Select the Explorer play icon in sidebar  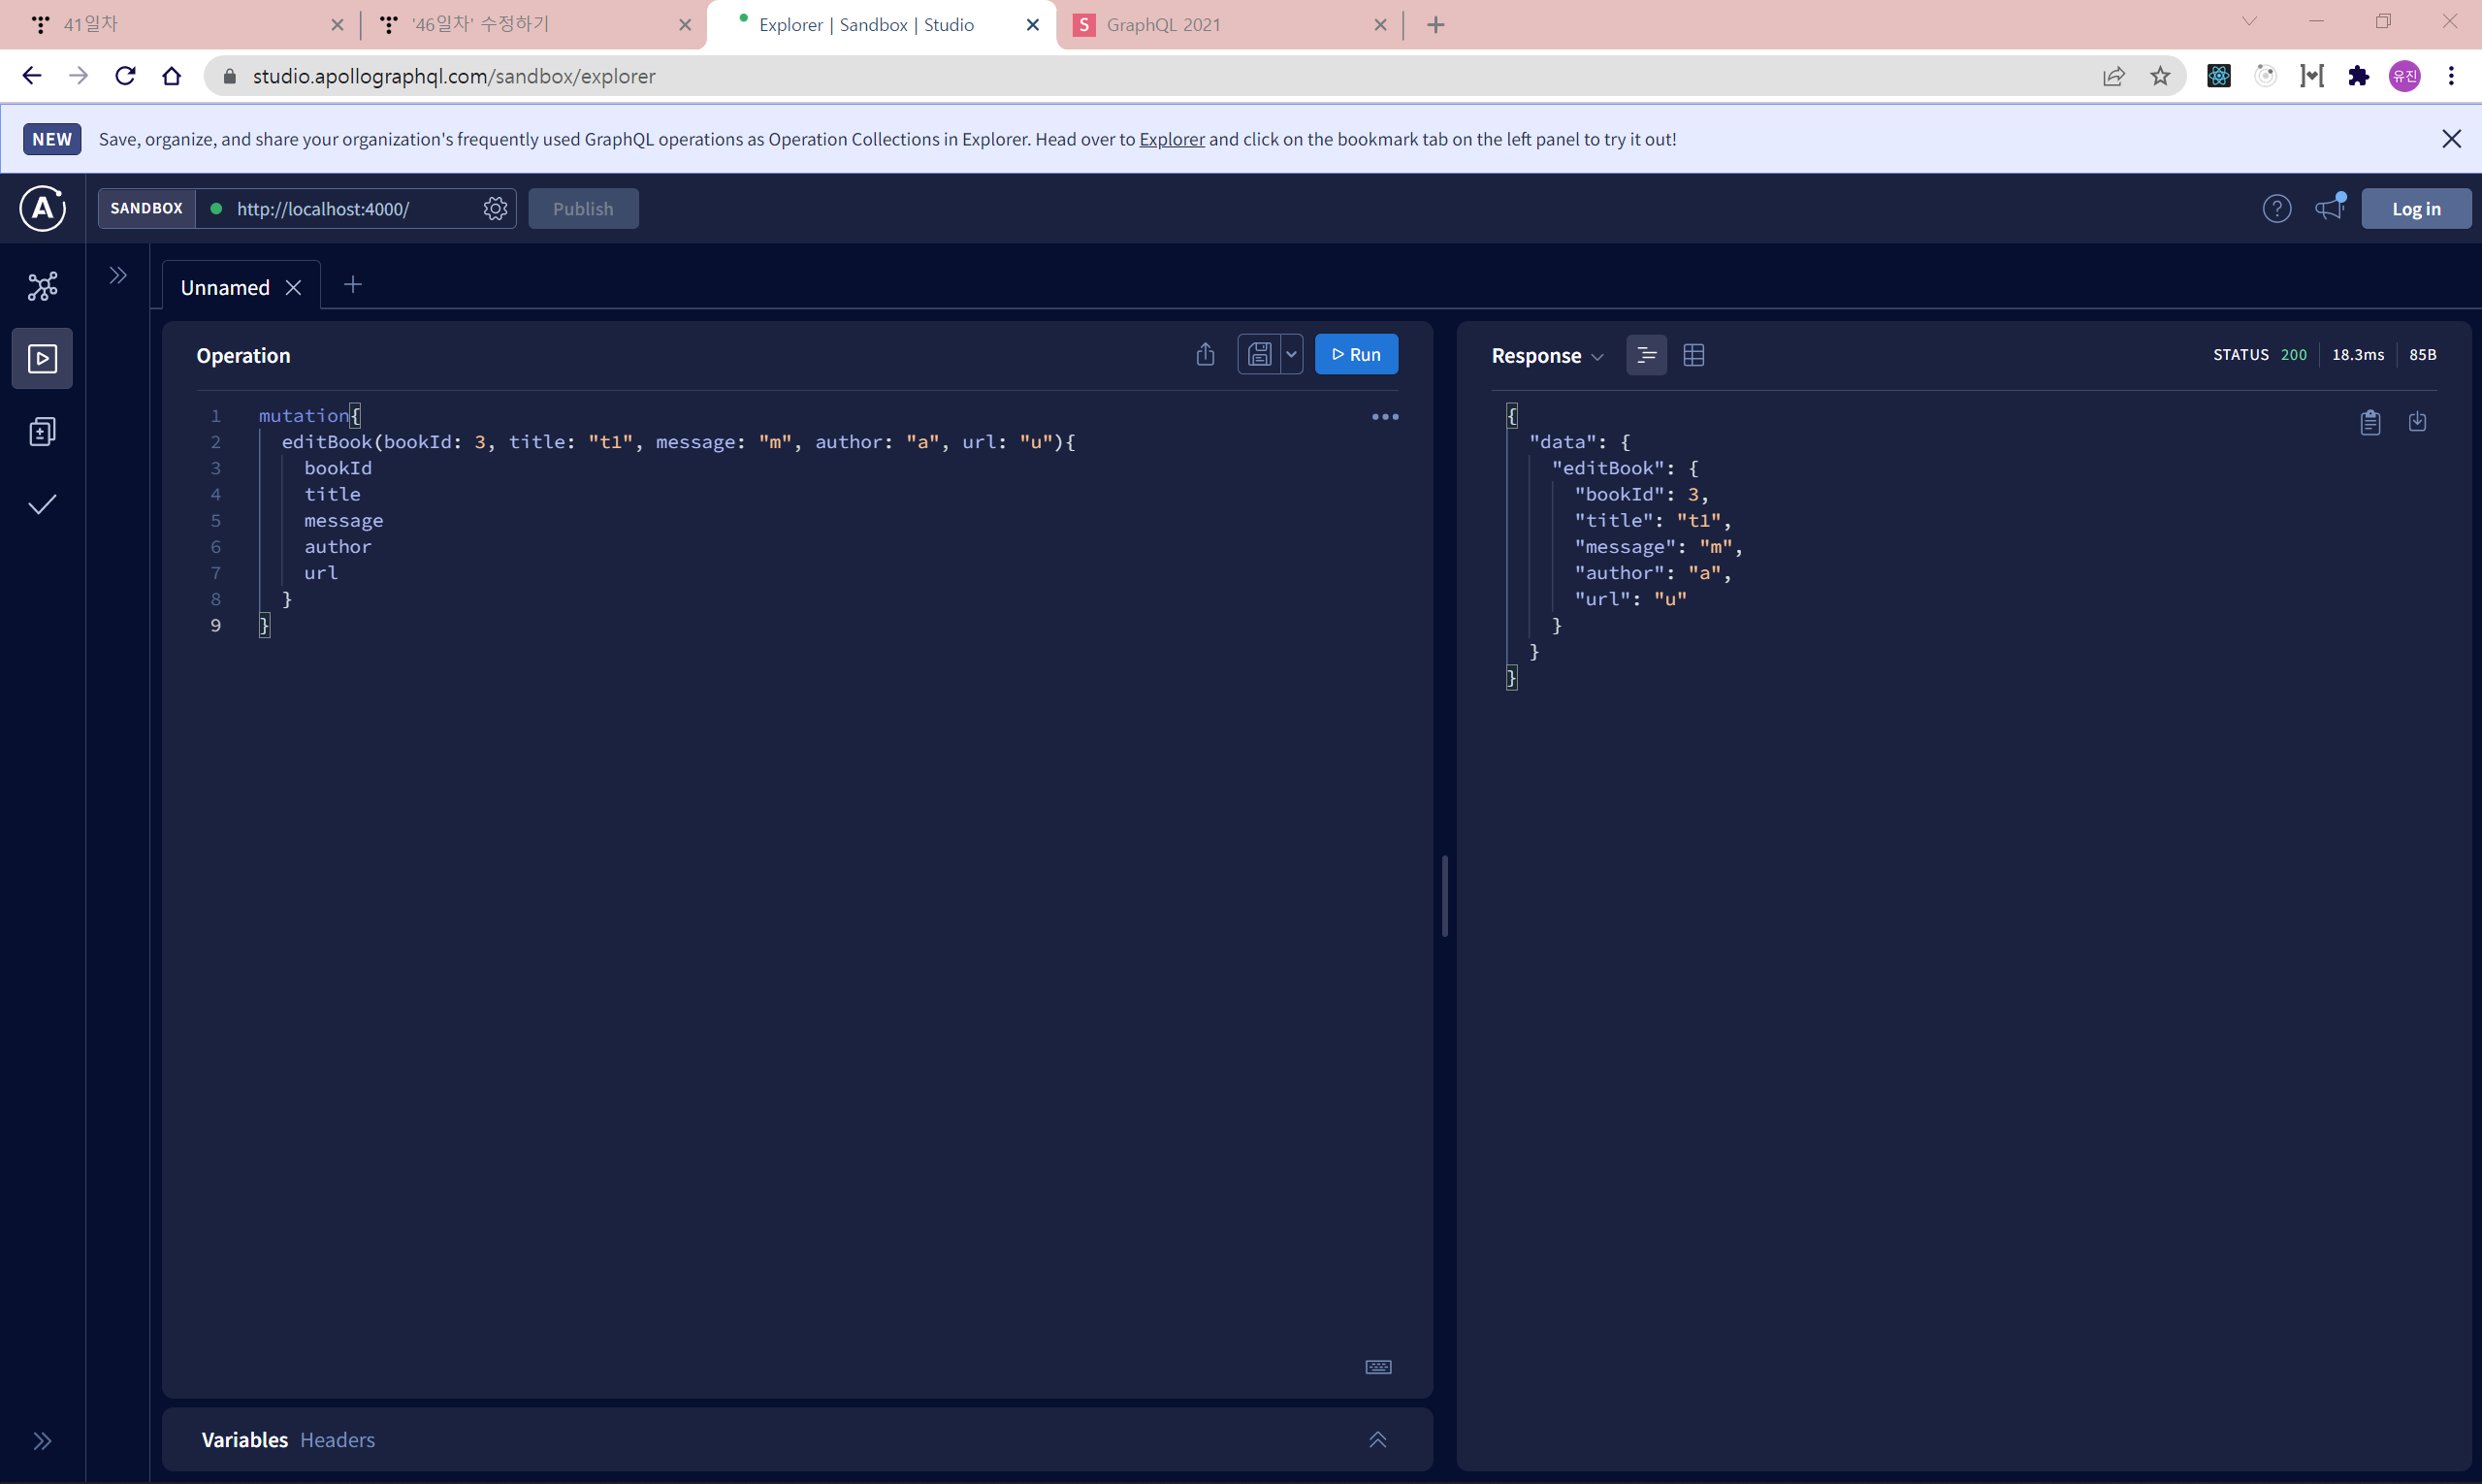[x=42, y=358]
